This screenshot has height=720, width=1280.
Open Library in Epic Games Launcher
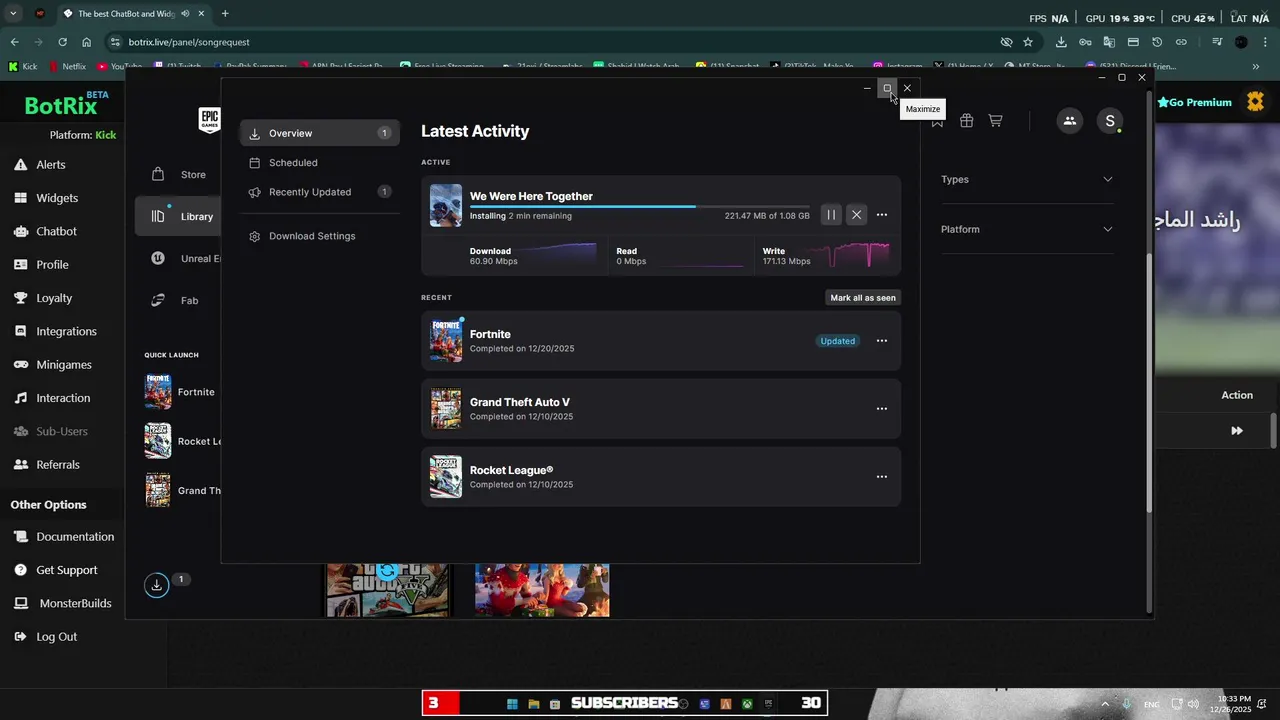click(178, 216)
